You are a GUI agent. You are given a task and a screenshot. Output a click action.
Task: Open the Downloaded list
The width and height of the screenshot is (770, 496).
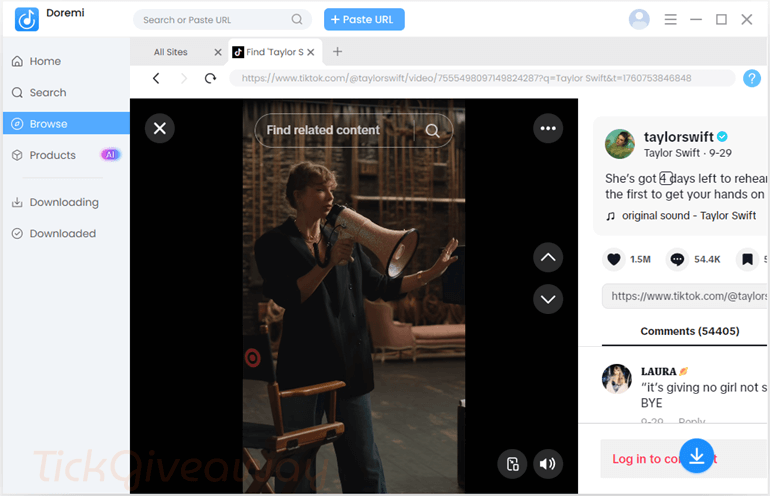66,234
